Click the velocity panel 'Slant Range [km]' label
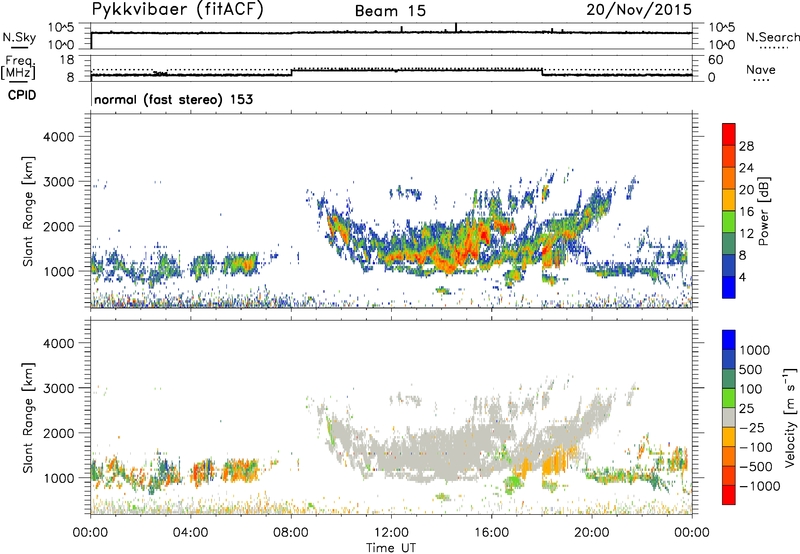Image resolution: width=800 pixels, height=554 pixels. pos(28,418)
